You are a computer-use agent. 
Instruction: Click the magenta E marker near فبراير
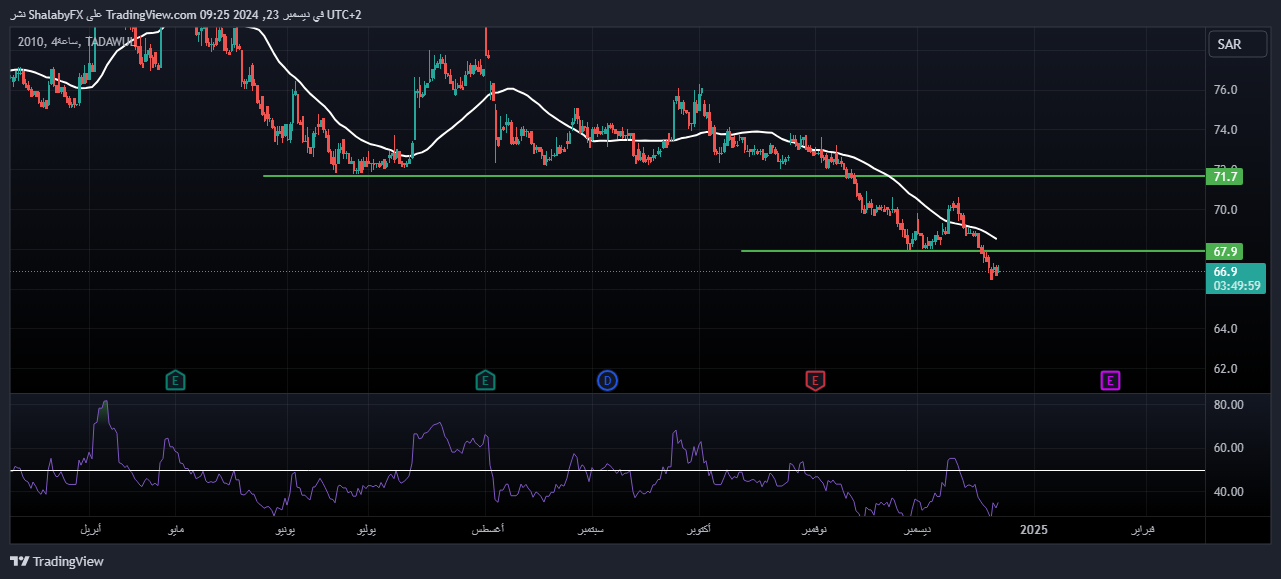(x=1110, y=381)
